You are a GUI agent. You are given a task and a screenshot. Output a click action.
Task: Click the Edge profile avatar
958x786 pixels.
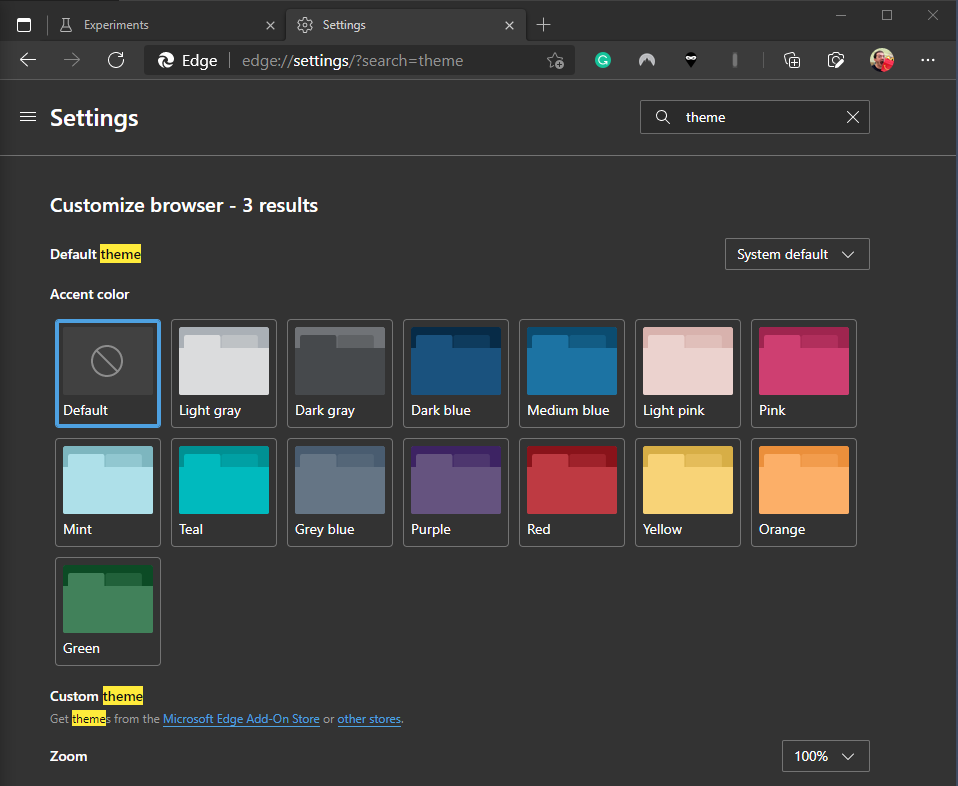tap(882, 60)
